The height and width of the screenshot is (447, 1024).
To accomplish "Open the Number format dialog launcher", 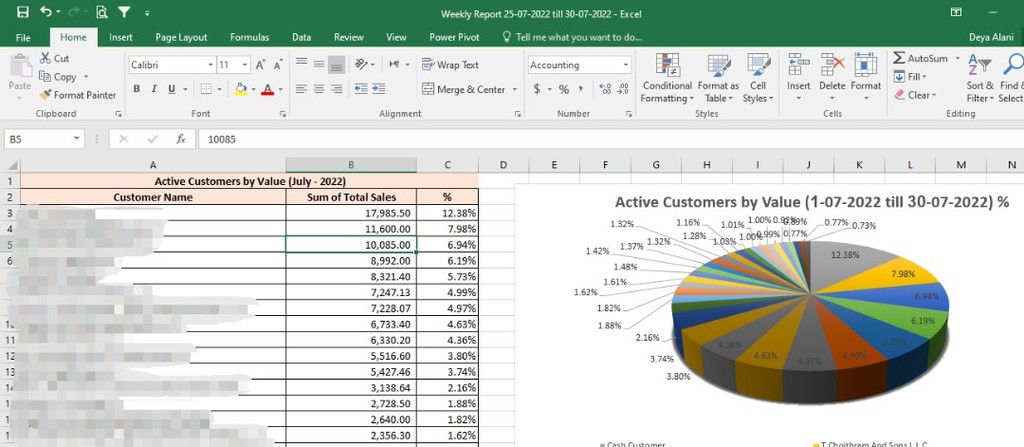I will point(629,114).
